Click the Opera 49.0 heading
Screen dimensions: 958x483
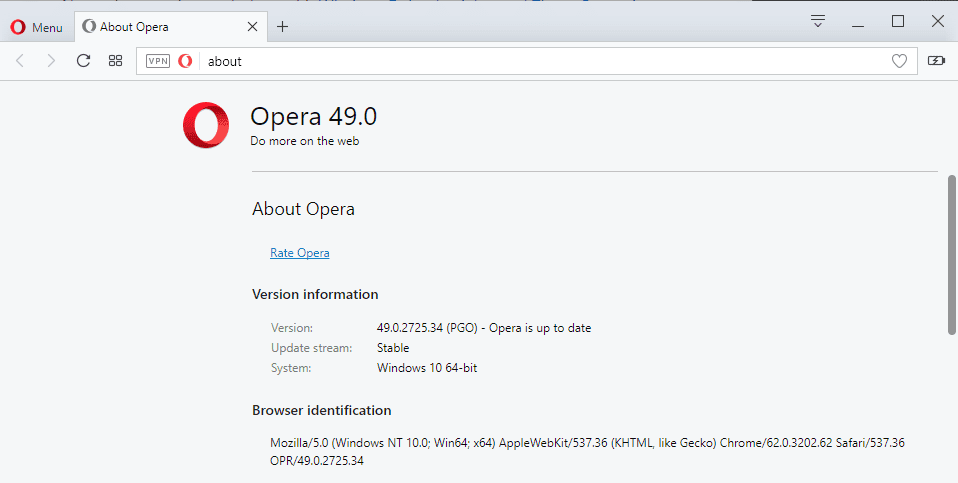[313, 116]
